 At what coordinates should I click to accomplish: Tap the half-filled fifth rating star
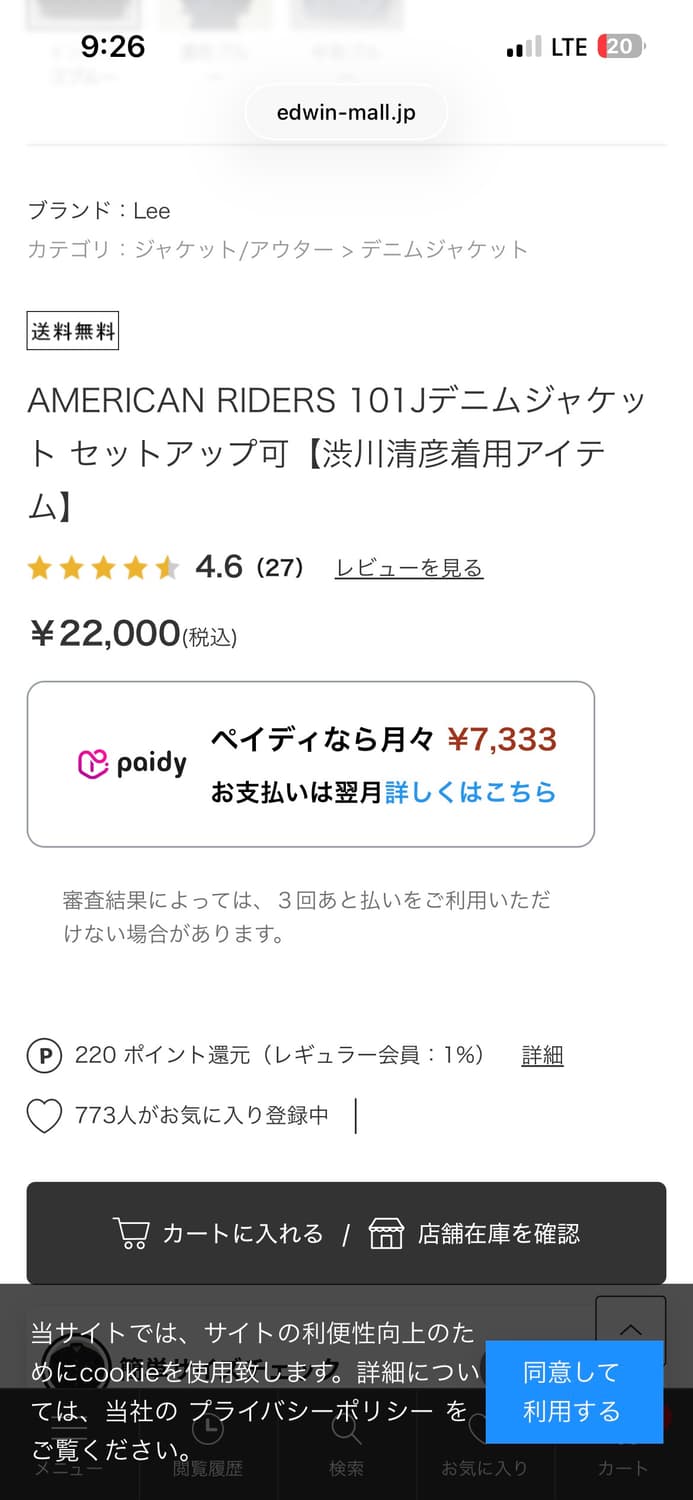pos(169,566)
